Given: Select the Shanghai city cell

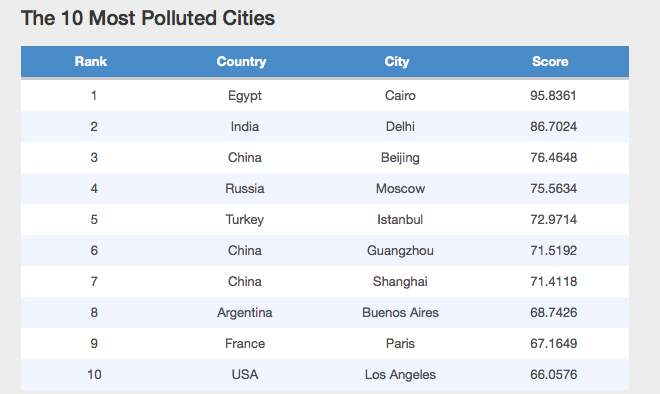Looking at the screenshot, I should pyautogui.click(x=400, y=282).
